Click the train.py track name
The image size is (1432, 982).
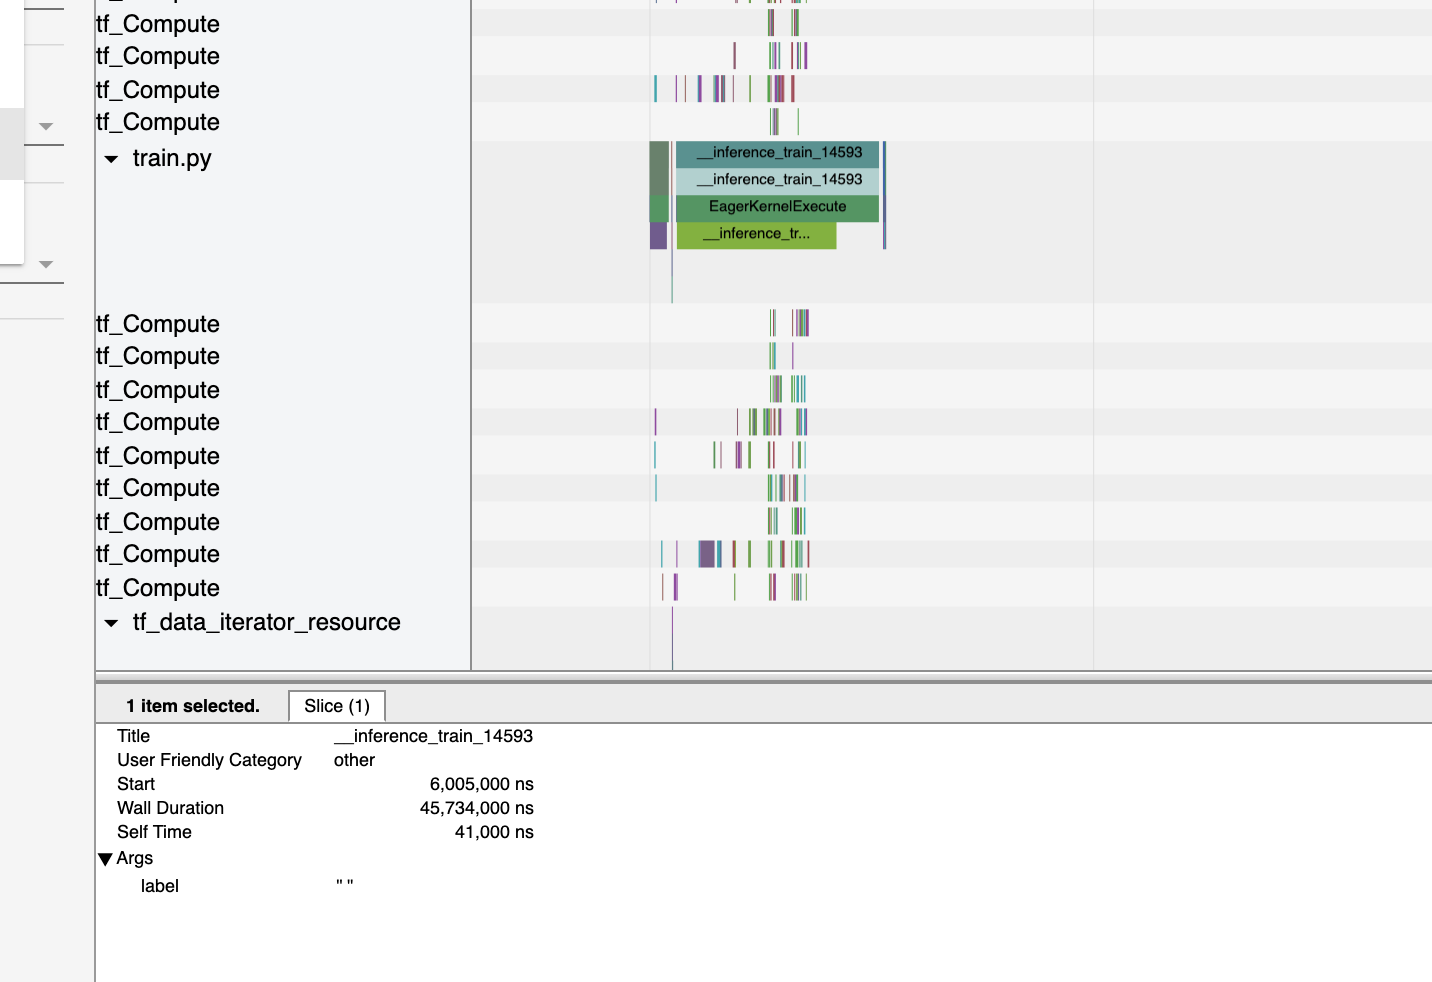(171, 158)
